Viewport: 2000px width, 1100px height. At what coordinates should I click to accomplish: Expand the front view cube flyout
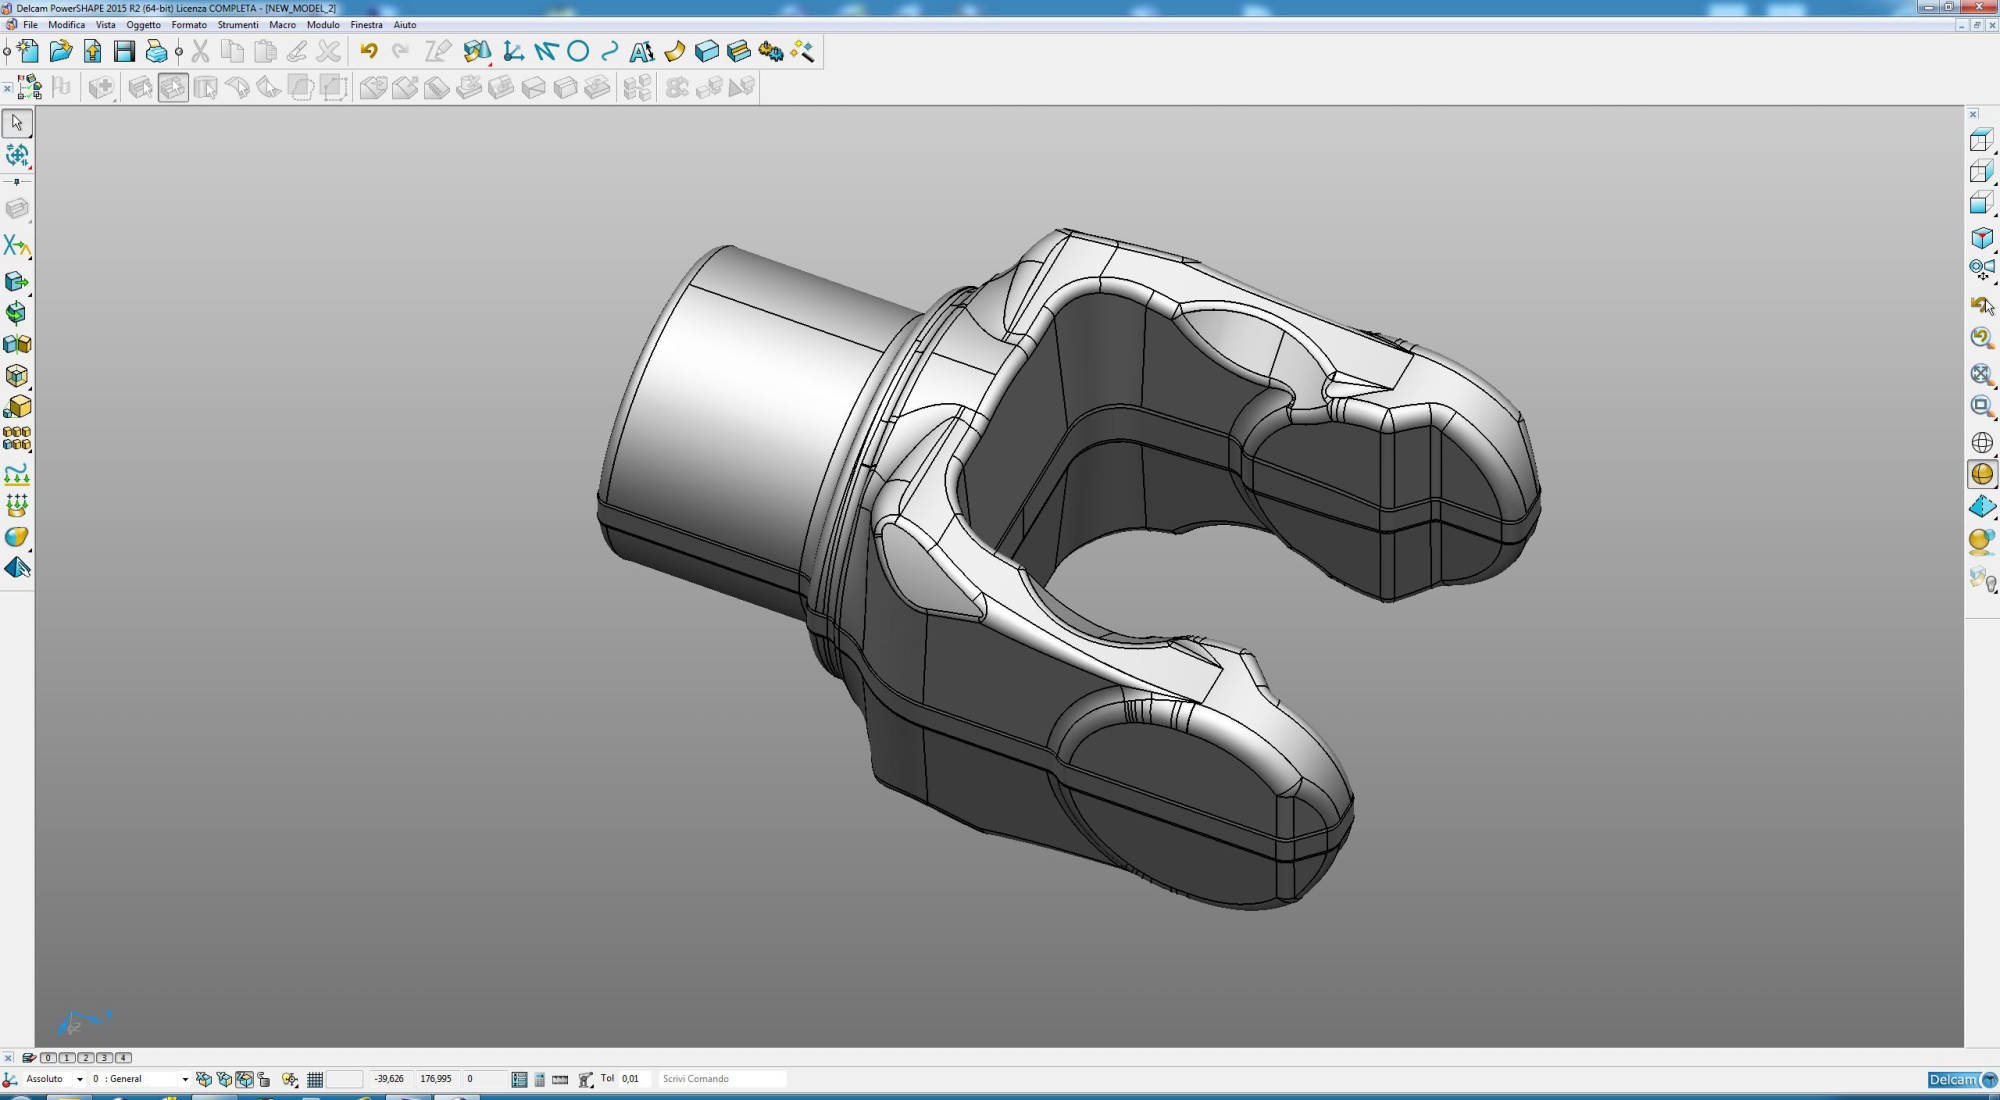click(x=1994, y=214)
